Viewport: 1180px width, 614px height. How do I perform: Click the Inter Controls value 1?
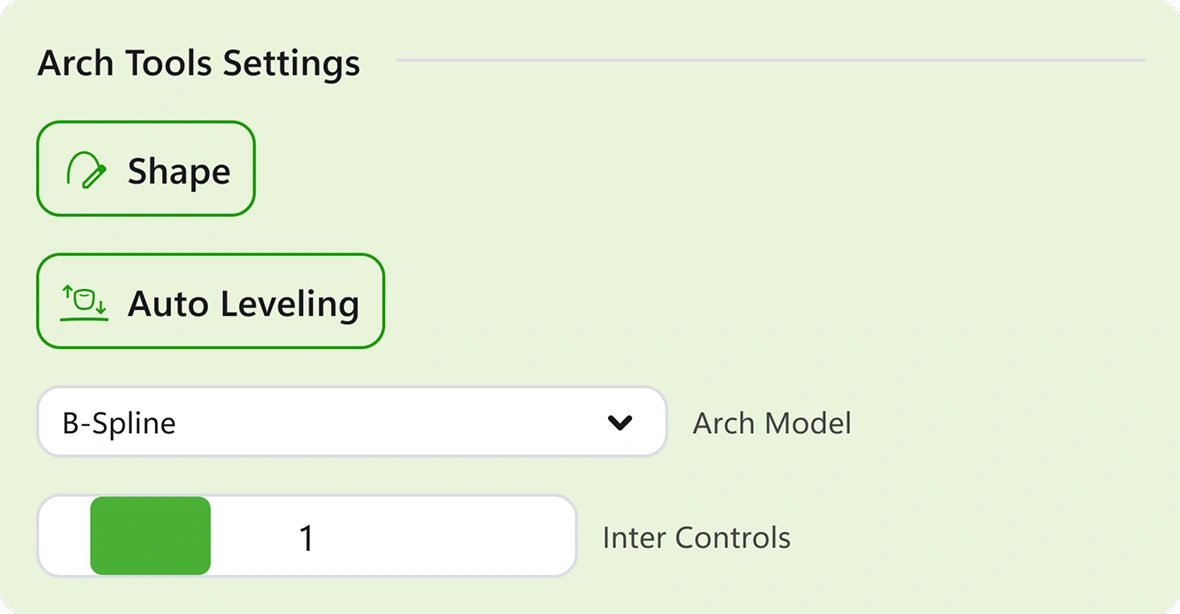(x=306, y=538)
